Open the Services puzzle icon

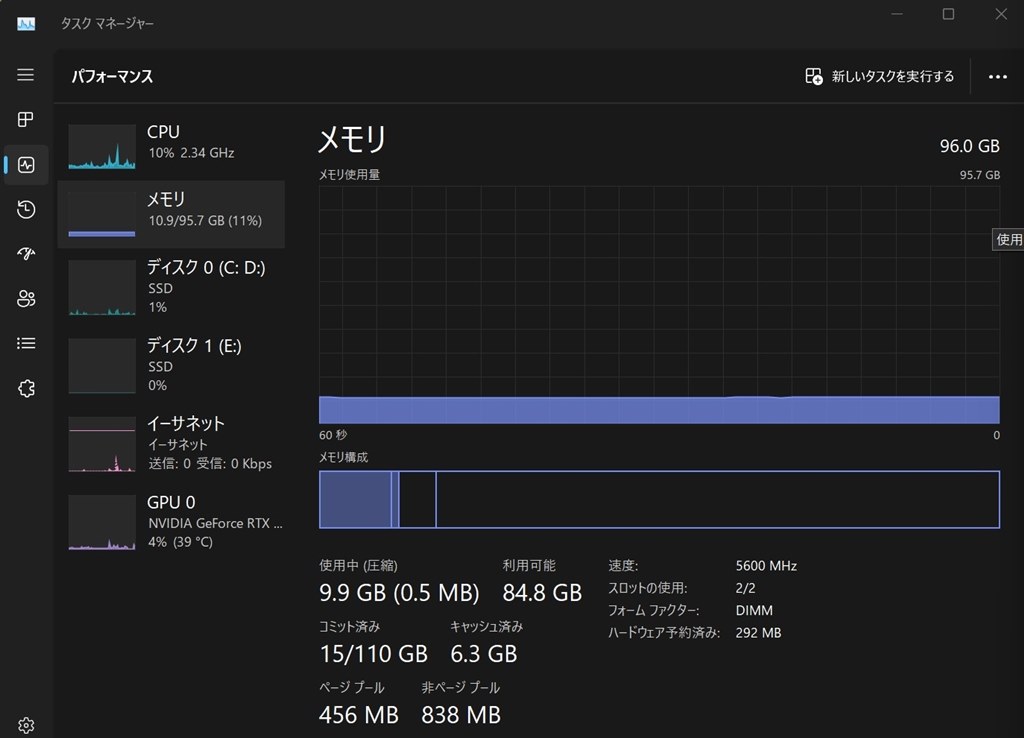tap(26, 389)
